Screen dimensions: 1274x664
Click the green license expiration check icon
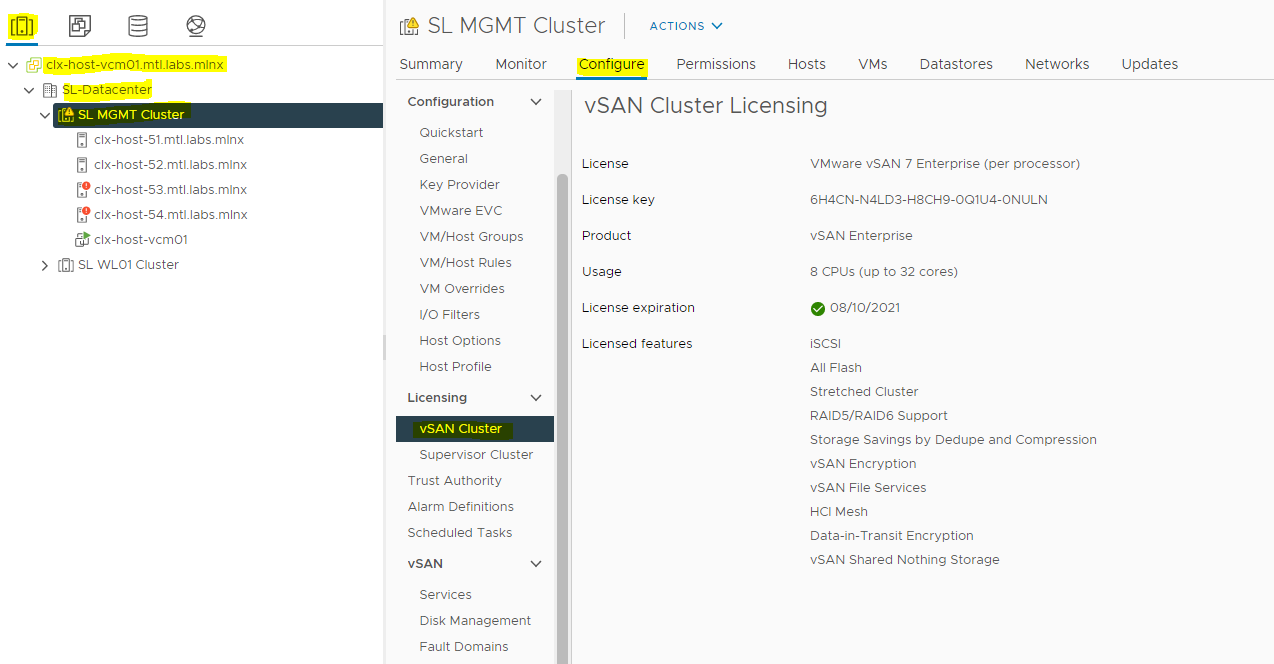click(818, 308)
